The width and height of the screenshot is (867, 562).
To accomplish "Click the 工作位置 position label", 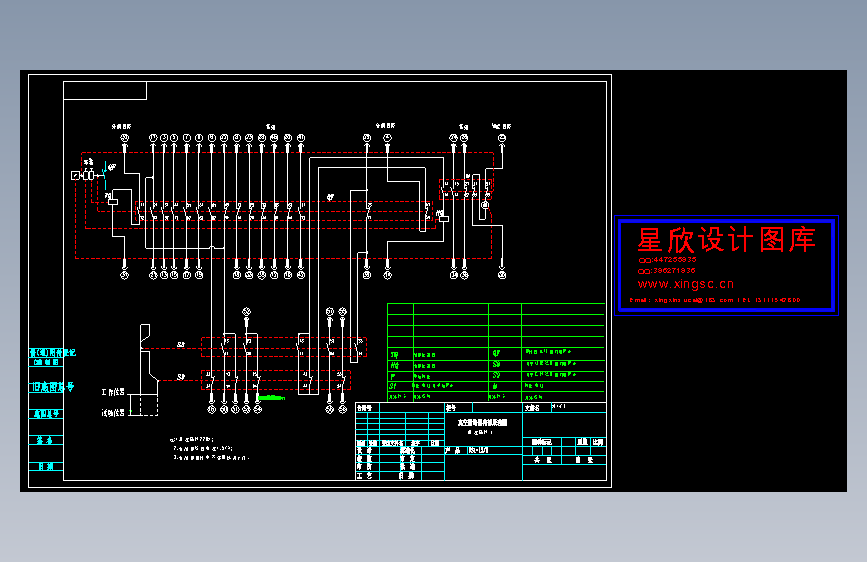I will [113, 392].
